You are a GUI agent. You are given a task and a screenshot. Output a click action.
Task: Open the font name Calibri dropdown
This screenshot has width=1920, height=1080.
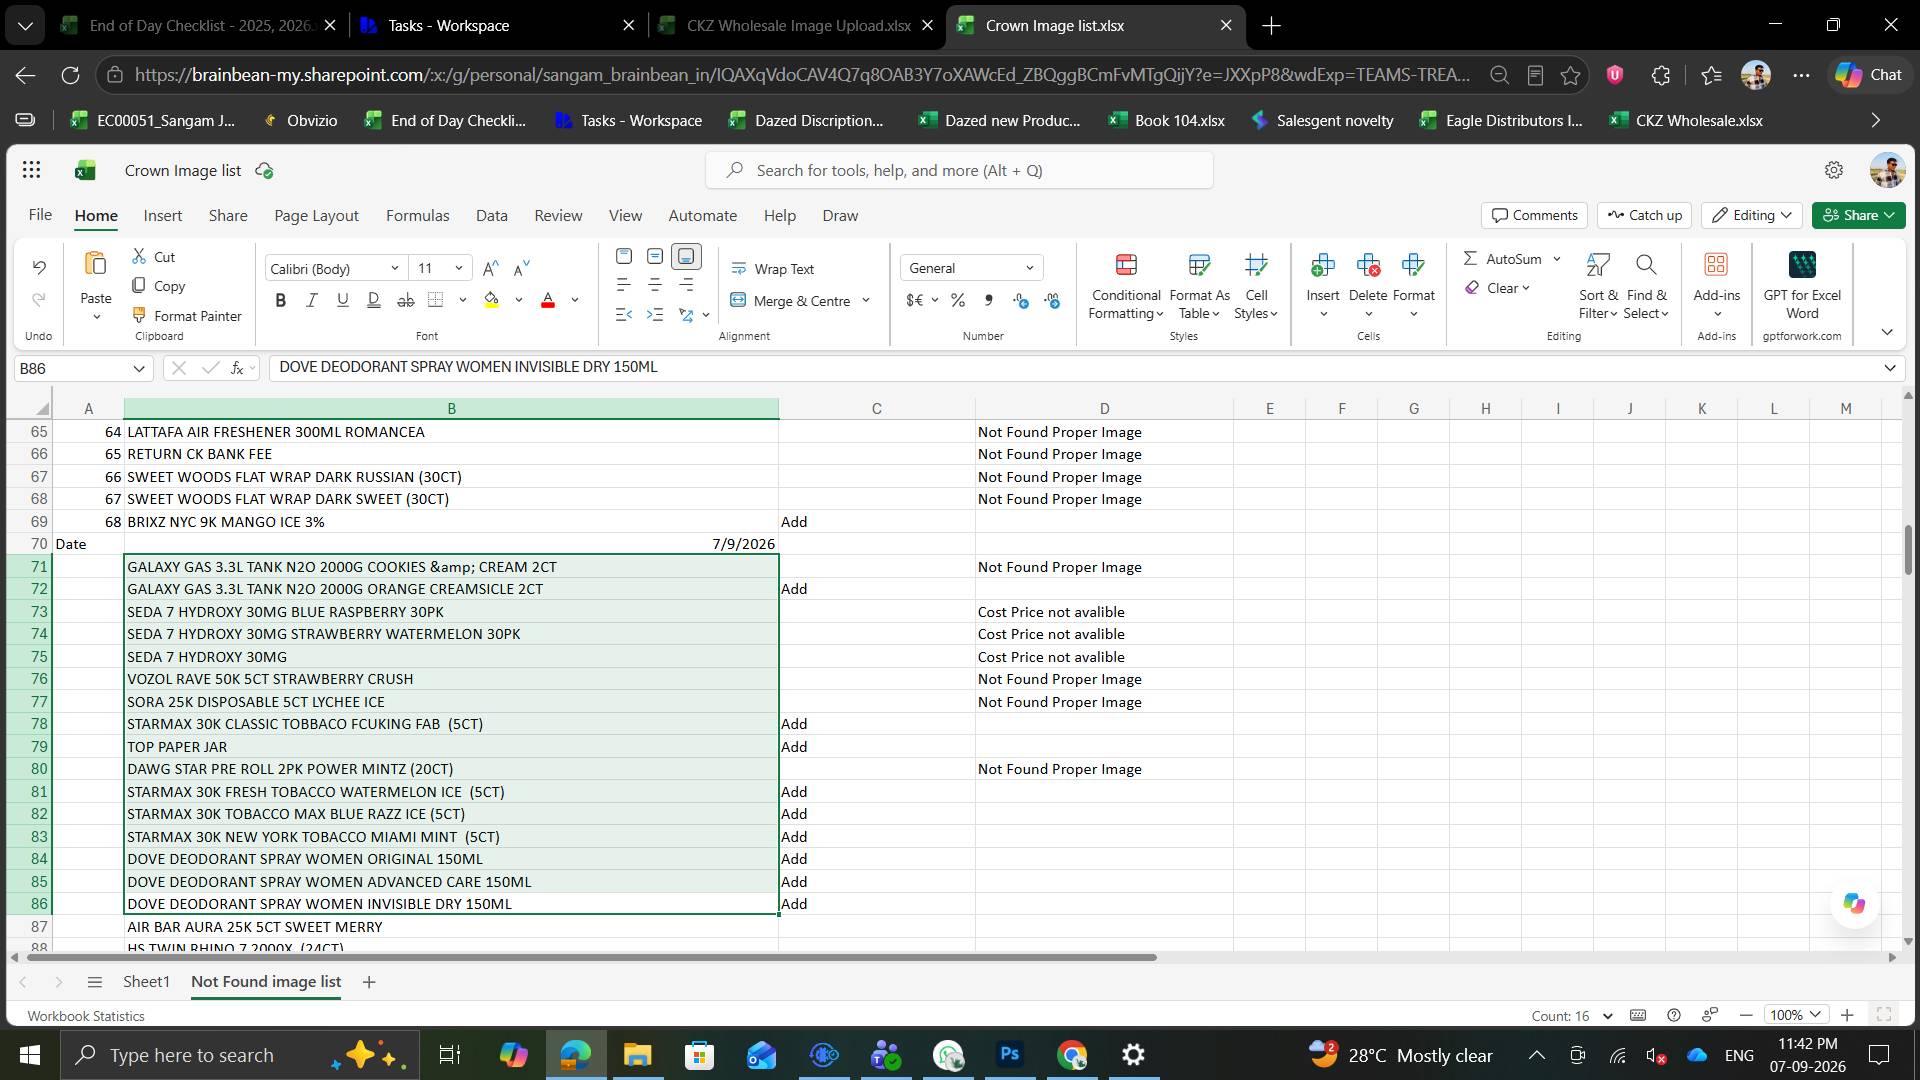(x=335, y=268)
